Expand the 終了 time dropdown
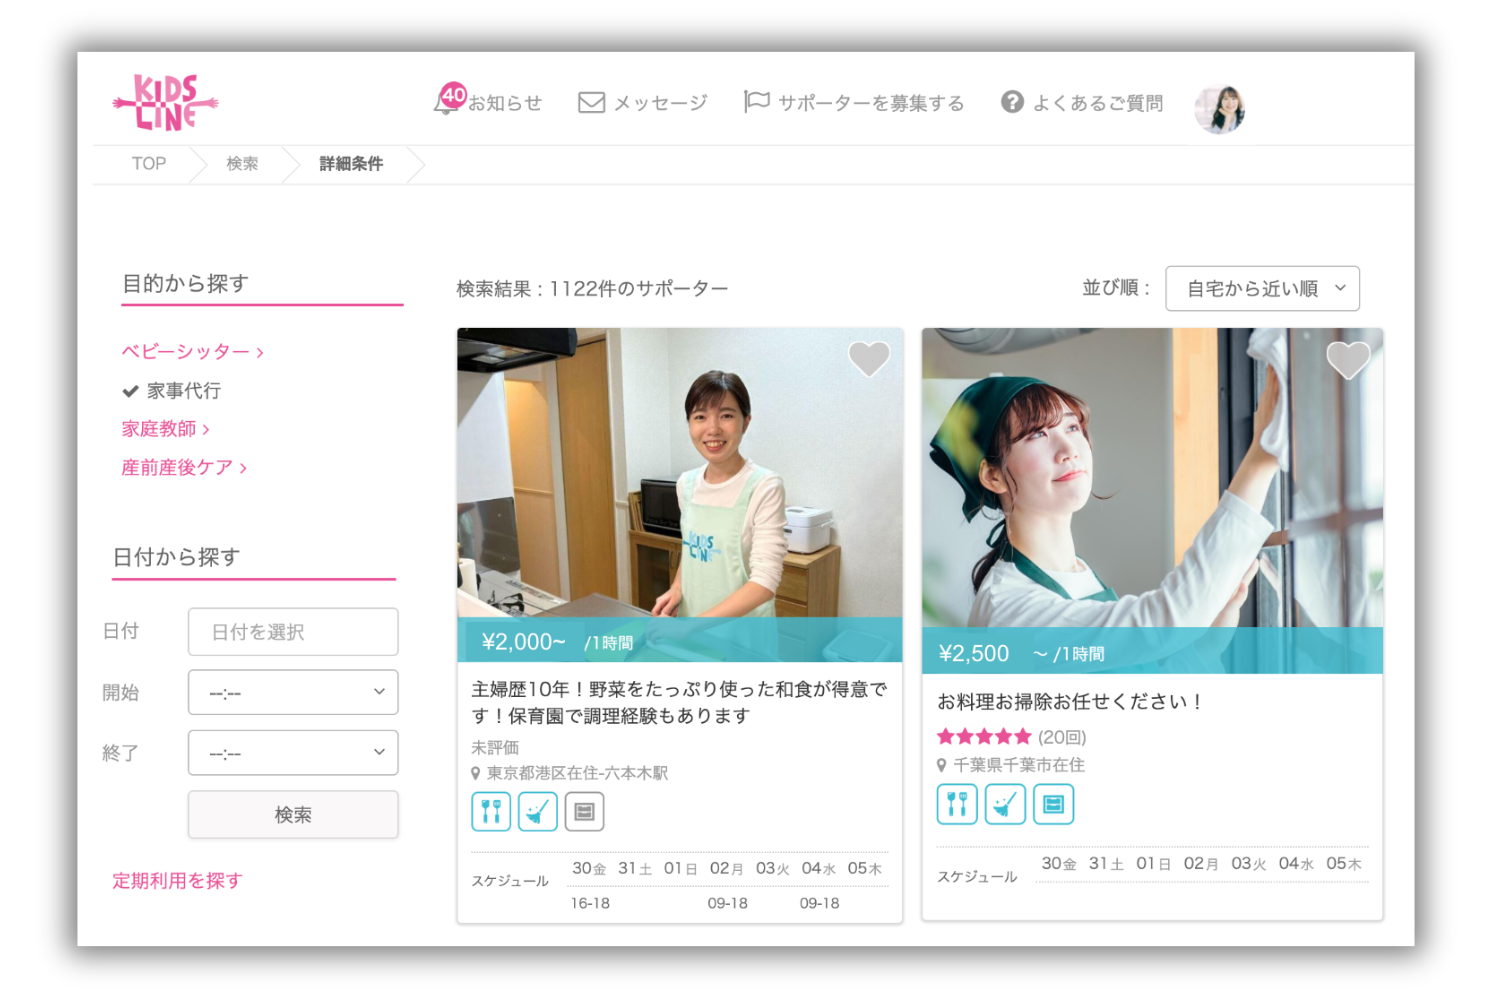The height and width of the screenshot is (998, 1492). pos(293,753)
